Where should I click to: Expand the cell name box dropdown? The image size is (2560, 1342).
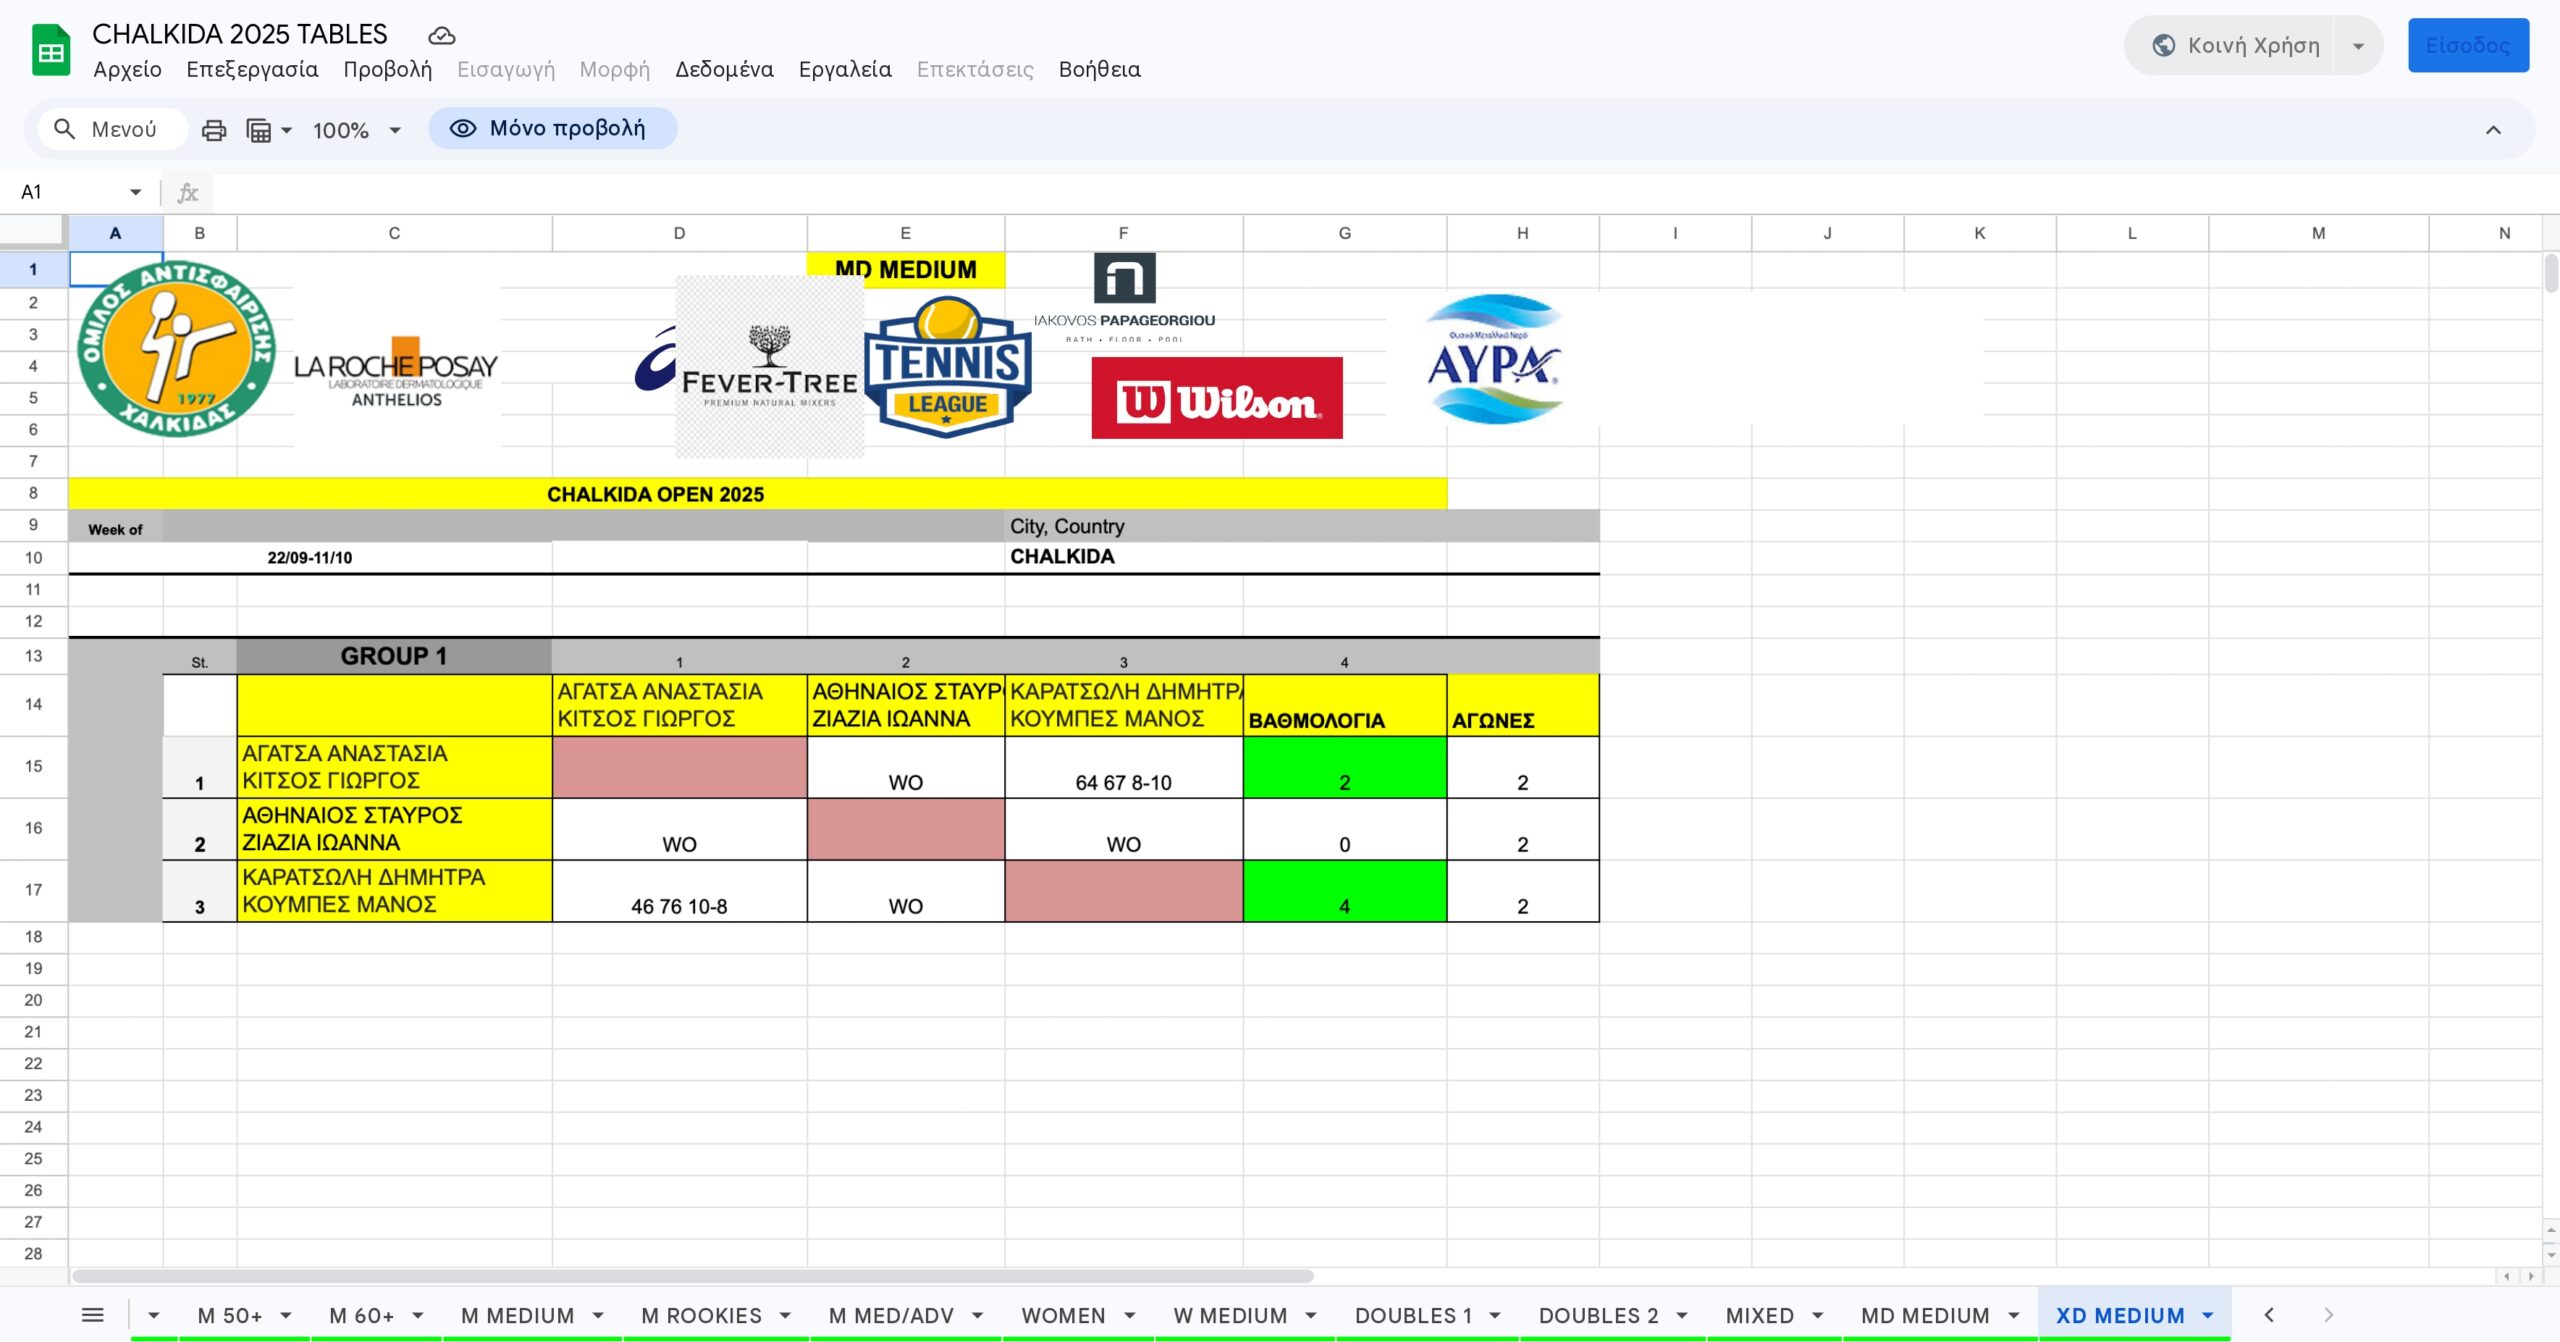(x=135, y=192)
